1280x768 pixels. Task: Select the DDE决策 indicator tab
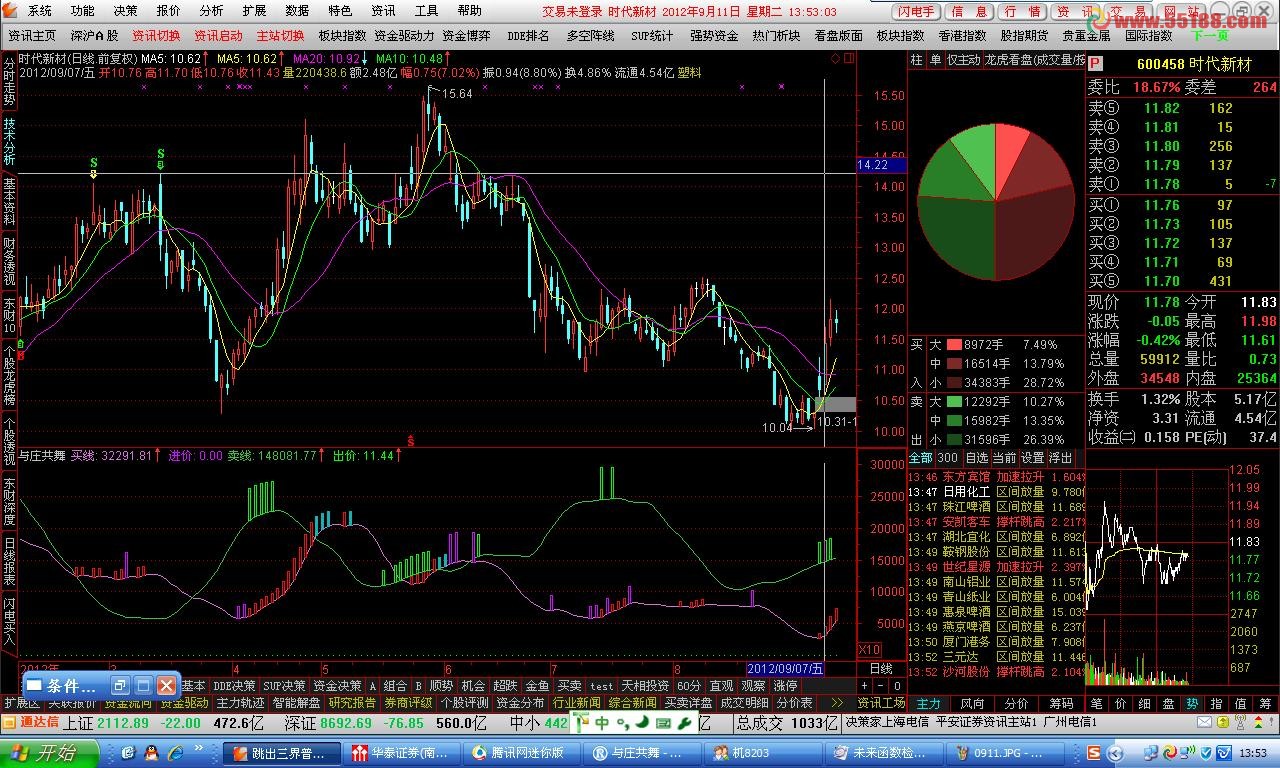(x=234, y=686)
